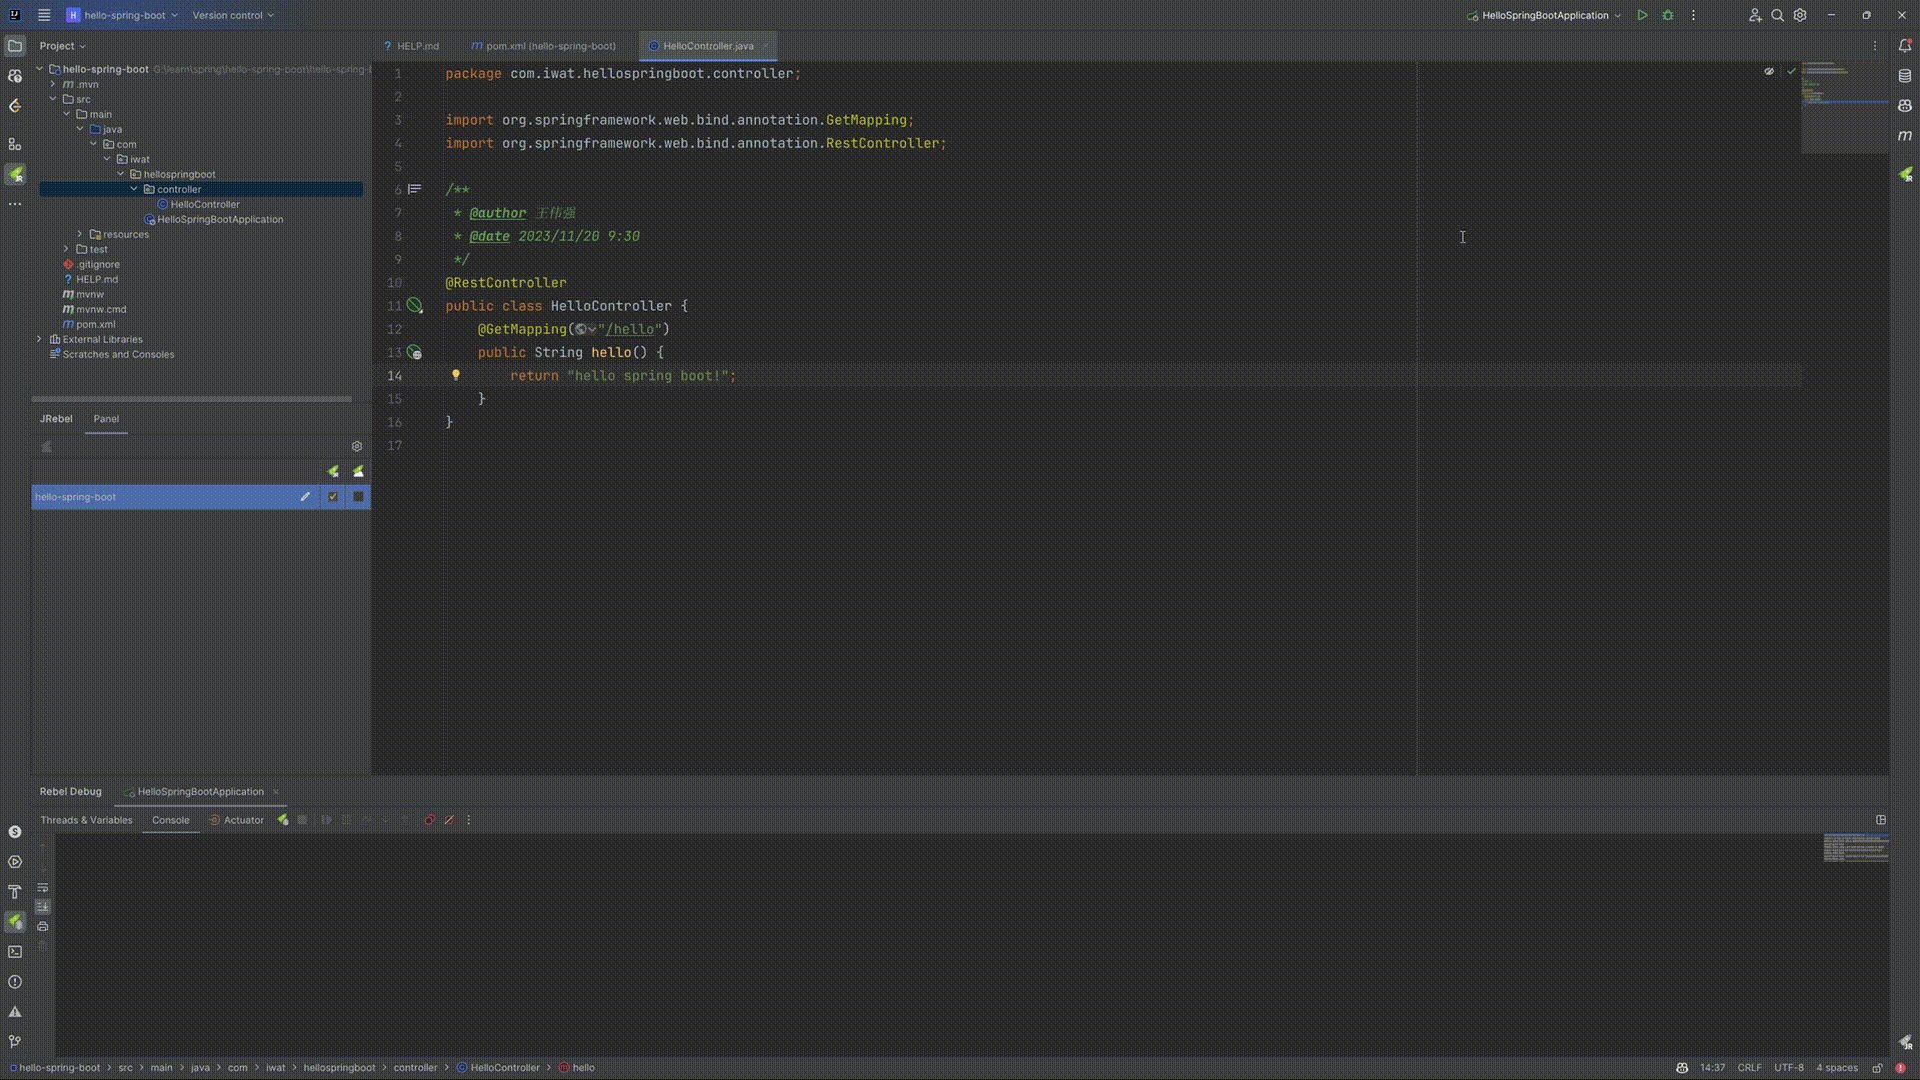This screenshot has width=1920, height=1080.
Task: Switch to the Console tab
Action: pyautogui.click(x=170, y=820)
